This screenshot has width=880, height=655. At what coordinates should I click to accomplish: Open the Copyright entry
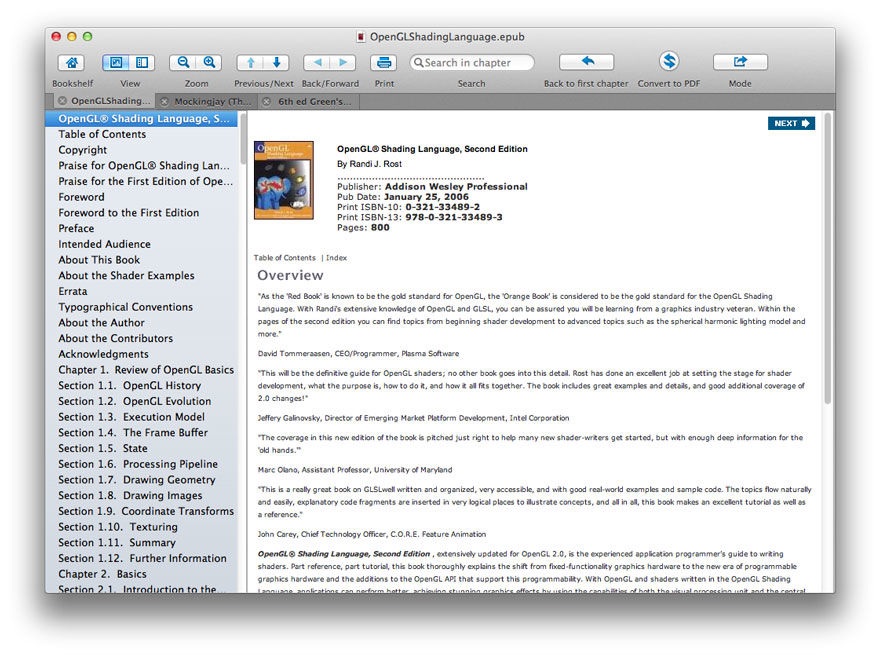click(x=141, y=150)
